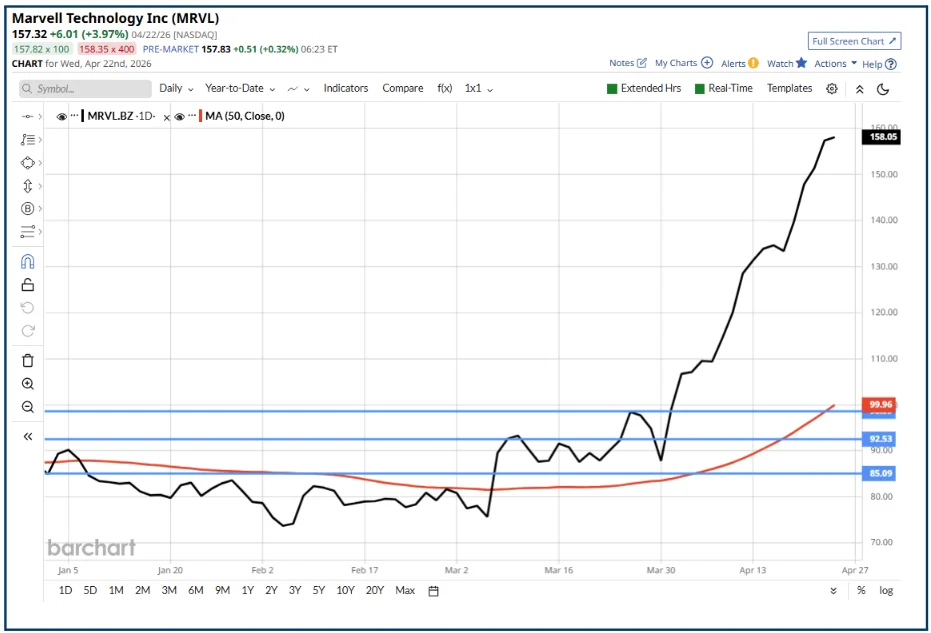
Task: Open the Alerts warning icon
Action: (x=753, y=63)
